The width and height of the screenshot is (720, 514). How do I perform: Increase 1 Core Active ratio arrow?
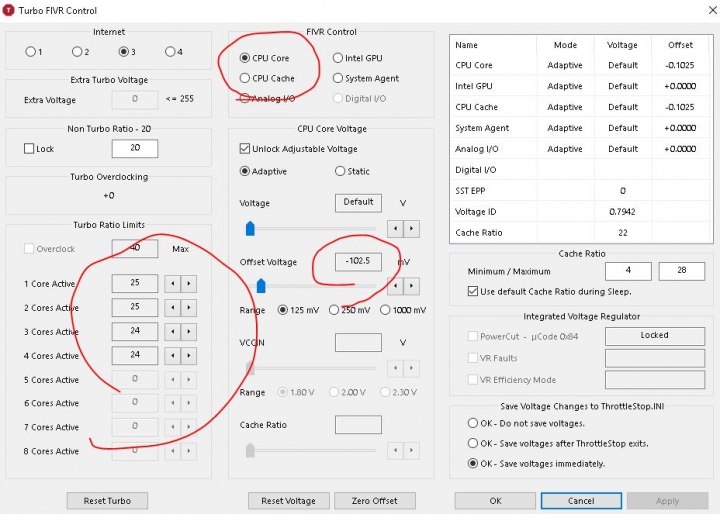pos(189,284)
